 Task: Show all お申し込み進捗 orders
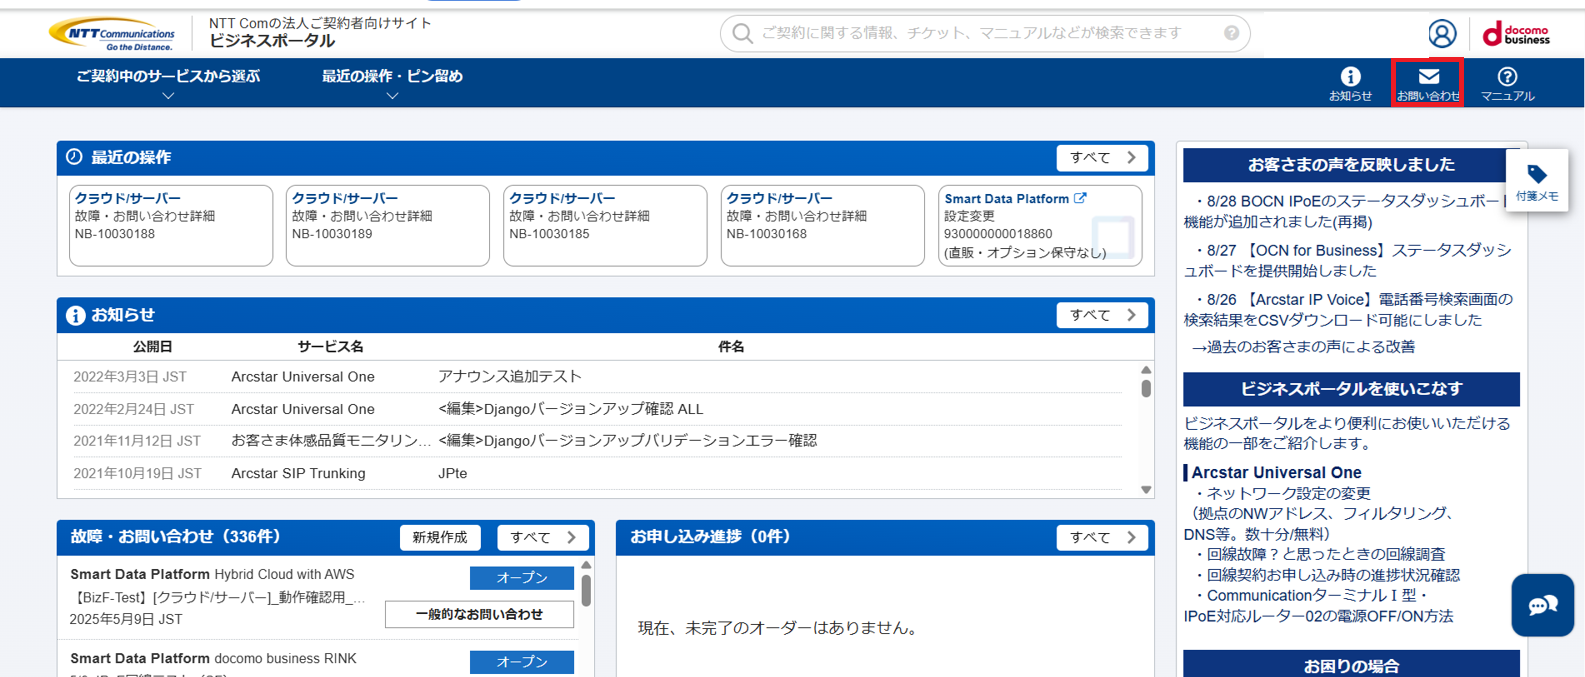pos(1102,537)
